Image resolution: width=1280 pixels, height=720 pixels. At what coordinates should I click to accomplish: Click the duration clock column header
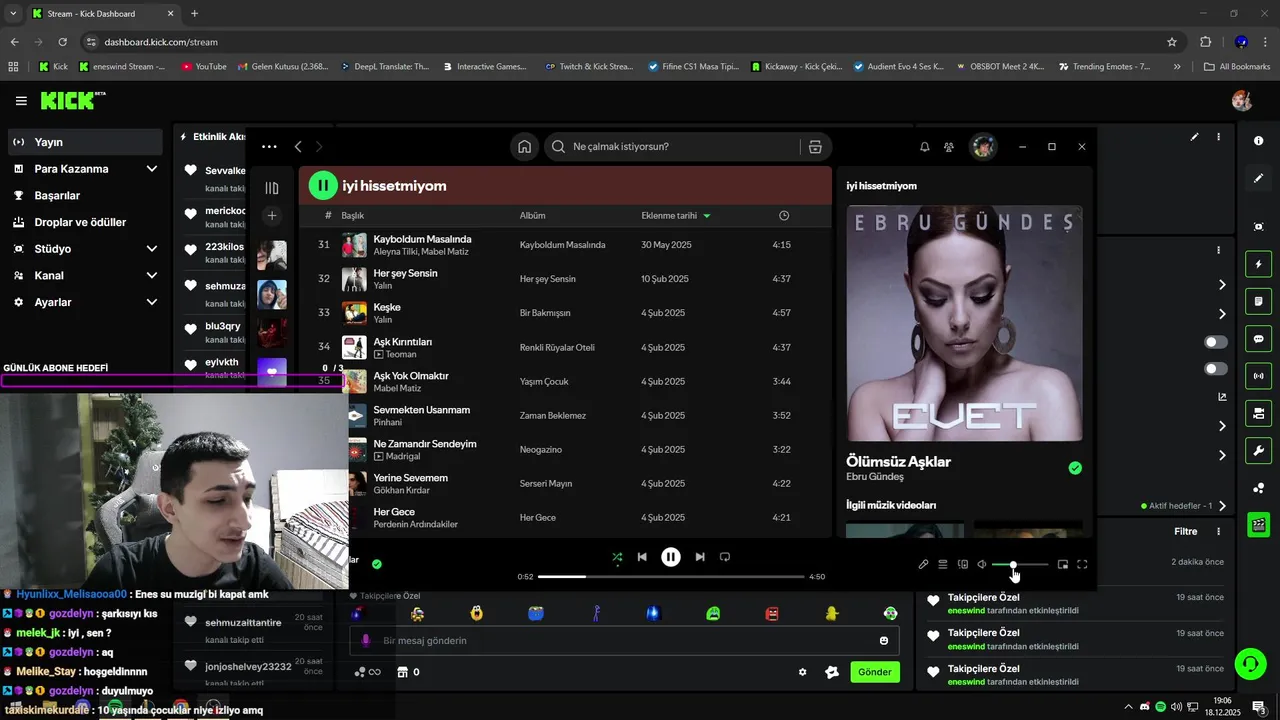pyautogui.click(x=784, y=216)
